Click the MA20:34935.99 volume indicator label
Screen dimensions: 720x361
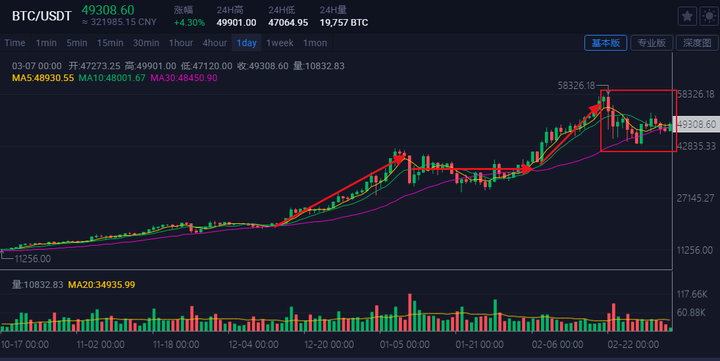[x=101, y=285]
